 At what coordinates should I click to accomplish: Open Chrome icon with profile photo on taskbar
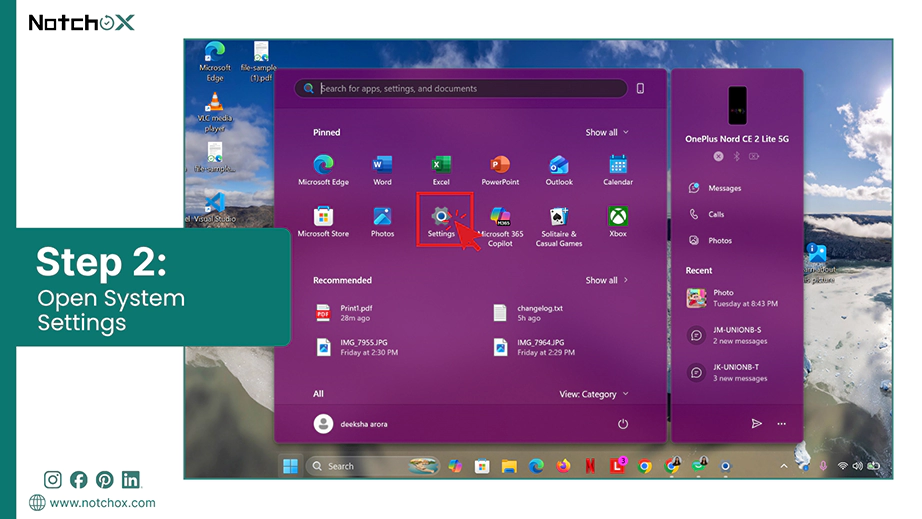point(672,466)
